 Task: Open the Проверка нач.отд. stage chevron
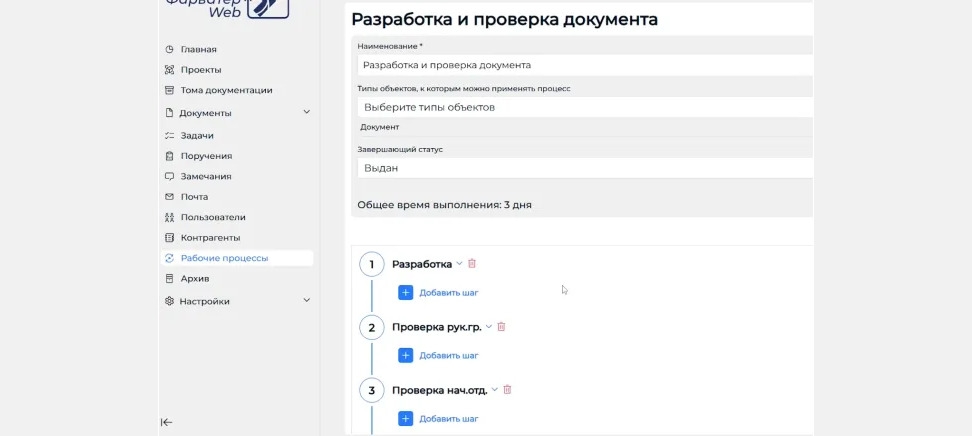click(495, 390)
